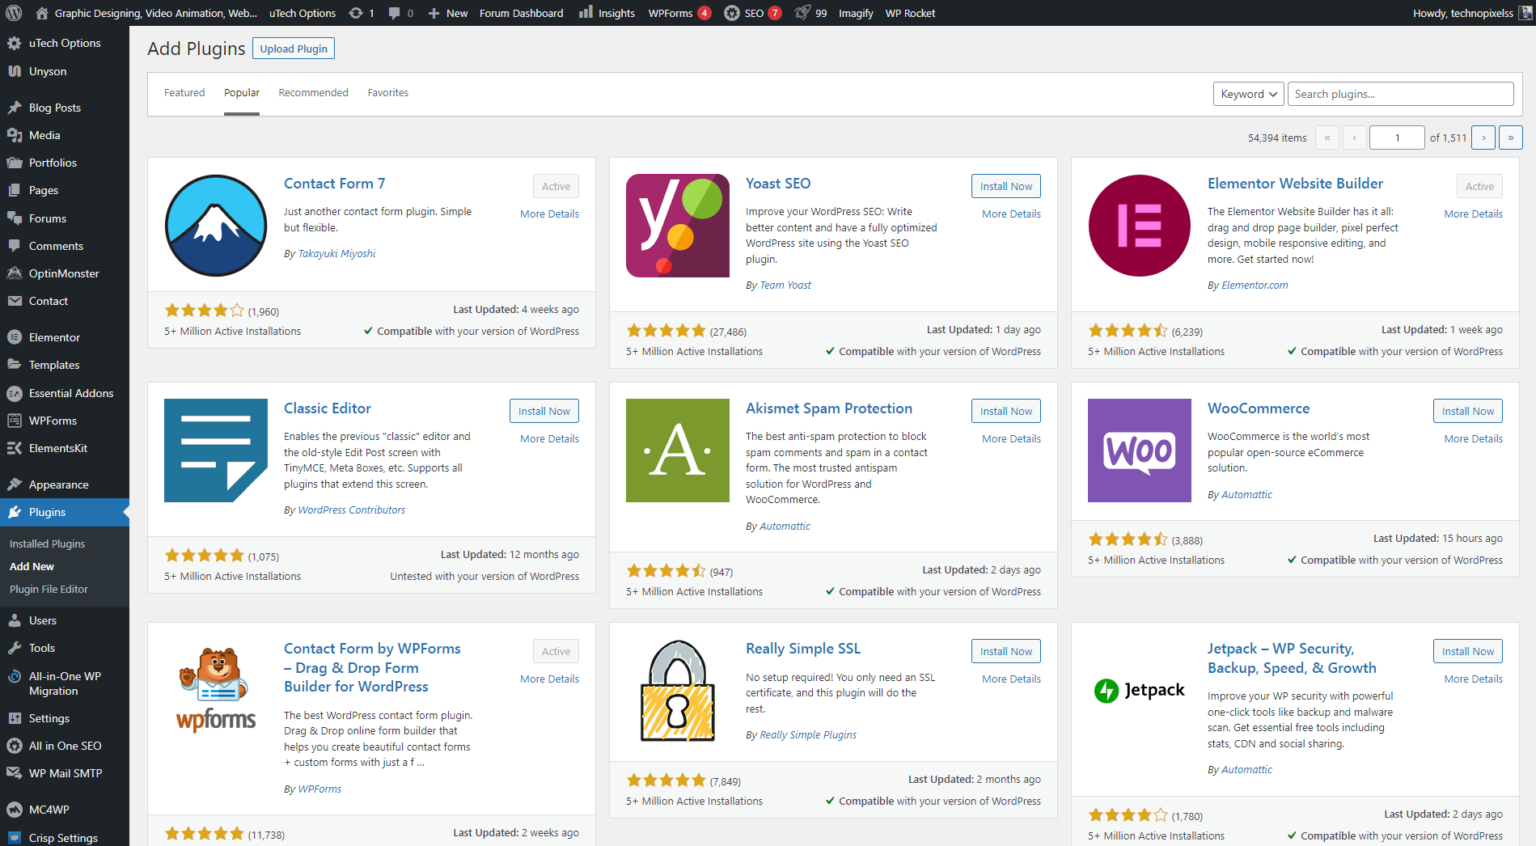Click the Akismet letter-A plugin icon
This screenshot has width=1536, height=846.
[x=677, y=450]
